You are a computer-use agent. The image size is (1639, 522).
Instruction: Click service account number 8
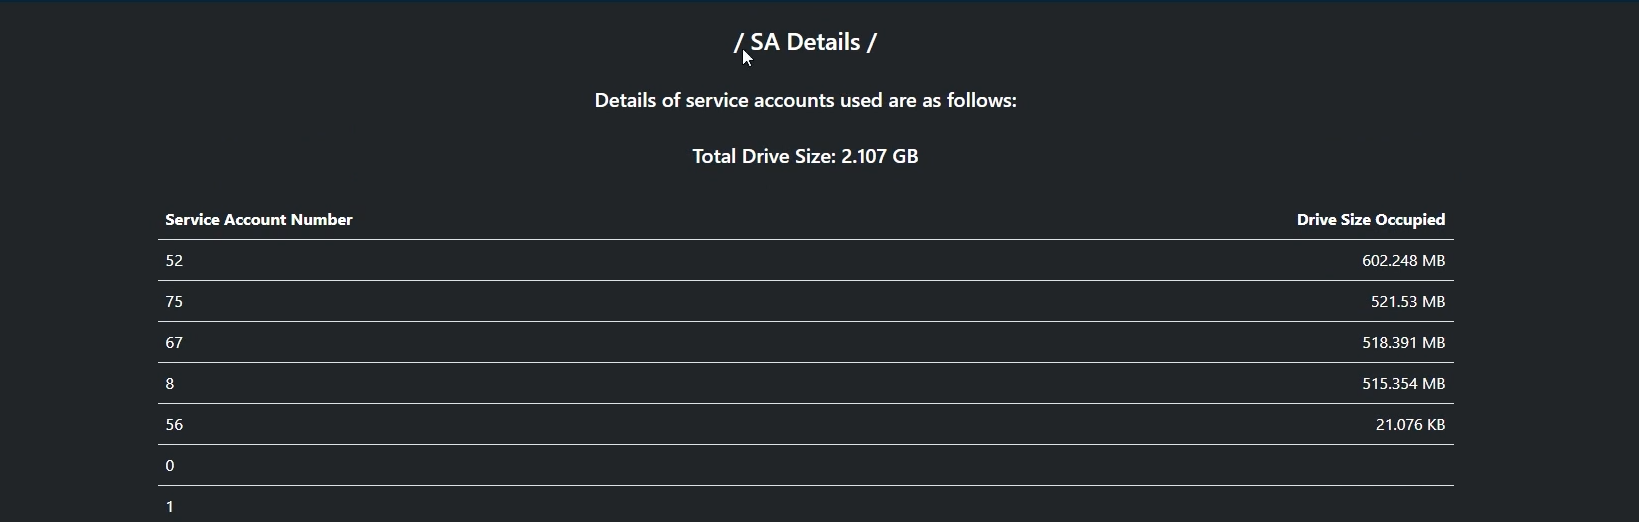click(x=170, y=384)
